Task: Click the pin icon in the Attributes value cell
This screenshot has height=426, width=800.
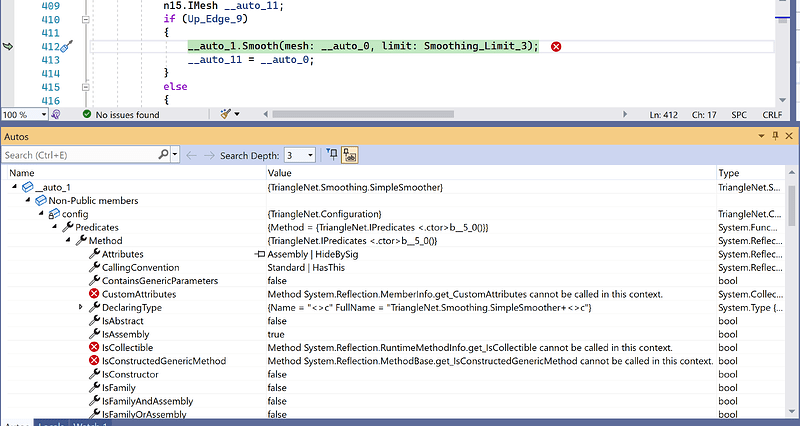Action: (260, 254)
